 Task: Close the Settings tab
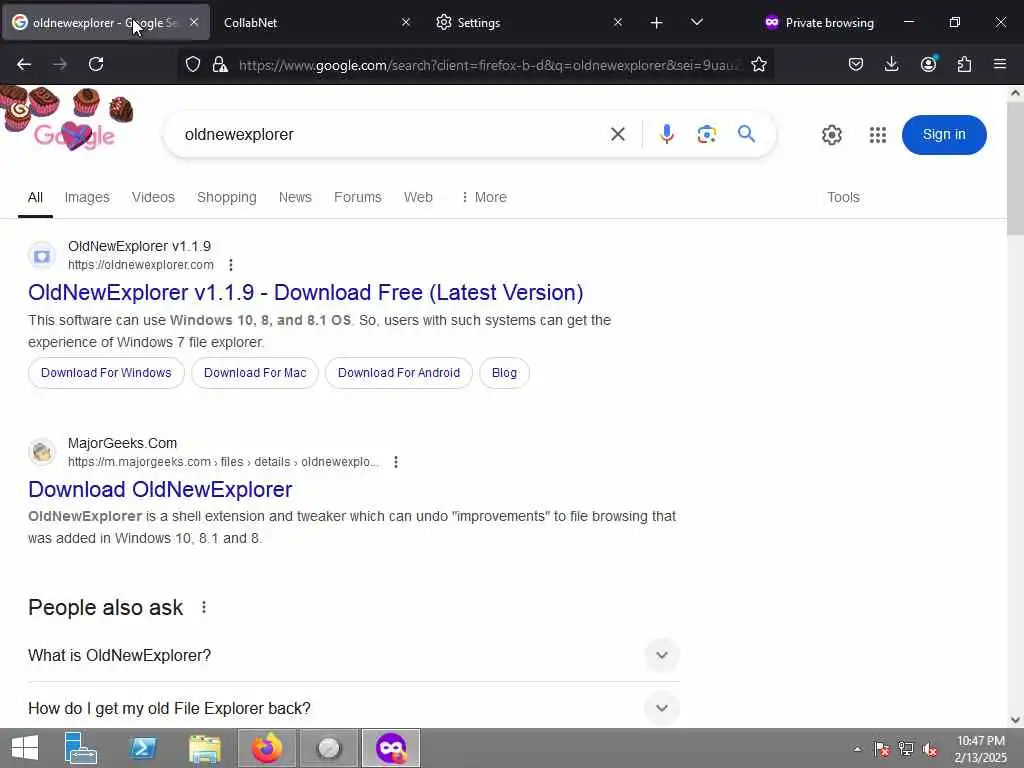click(618, 23)
